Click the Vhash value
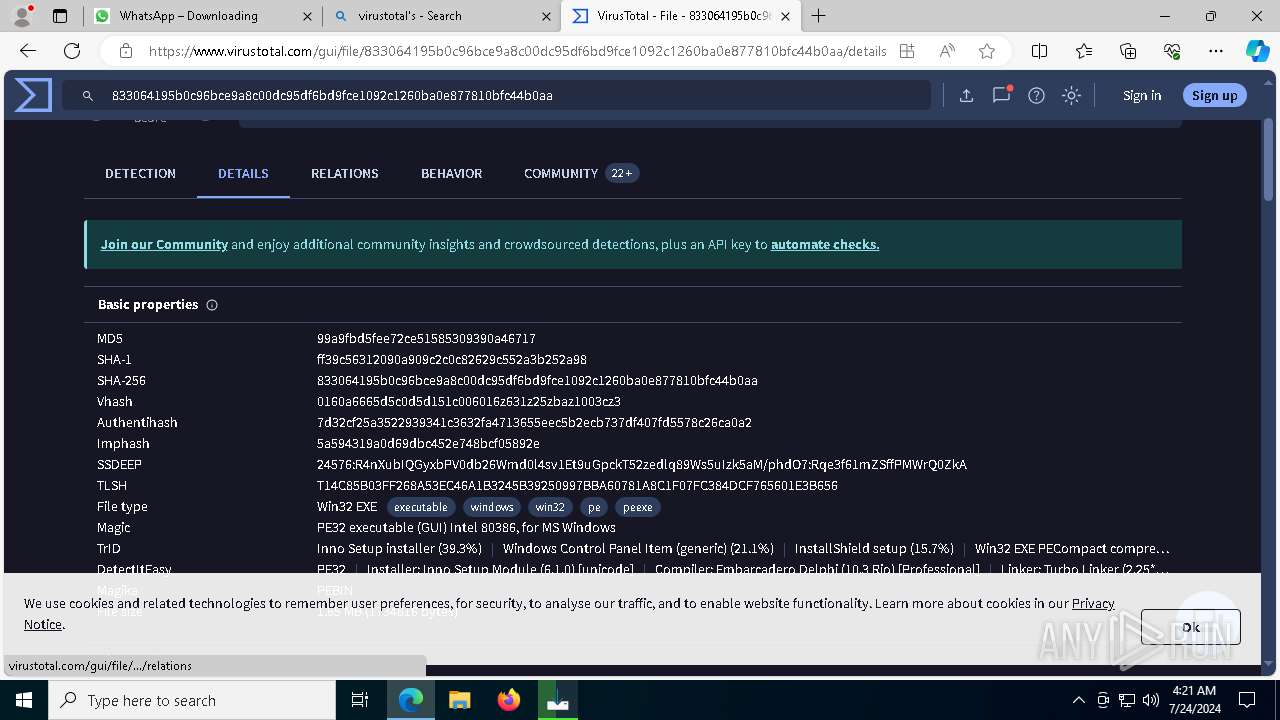 click(469, 402)
